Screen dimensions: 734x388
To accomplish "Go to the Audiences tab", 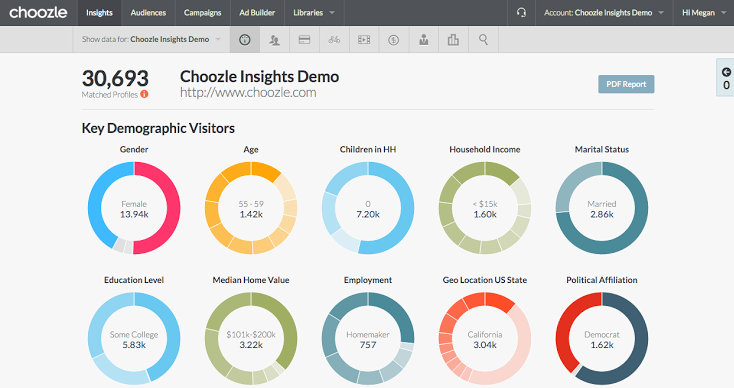I will 148,13.
